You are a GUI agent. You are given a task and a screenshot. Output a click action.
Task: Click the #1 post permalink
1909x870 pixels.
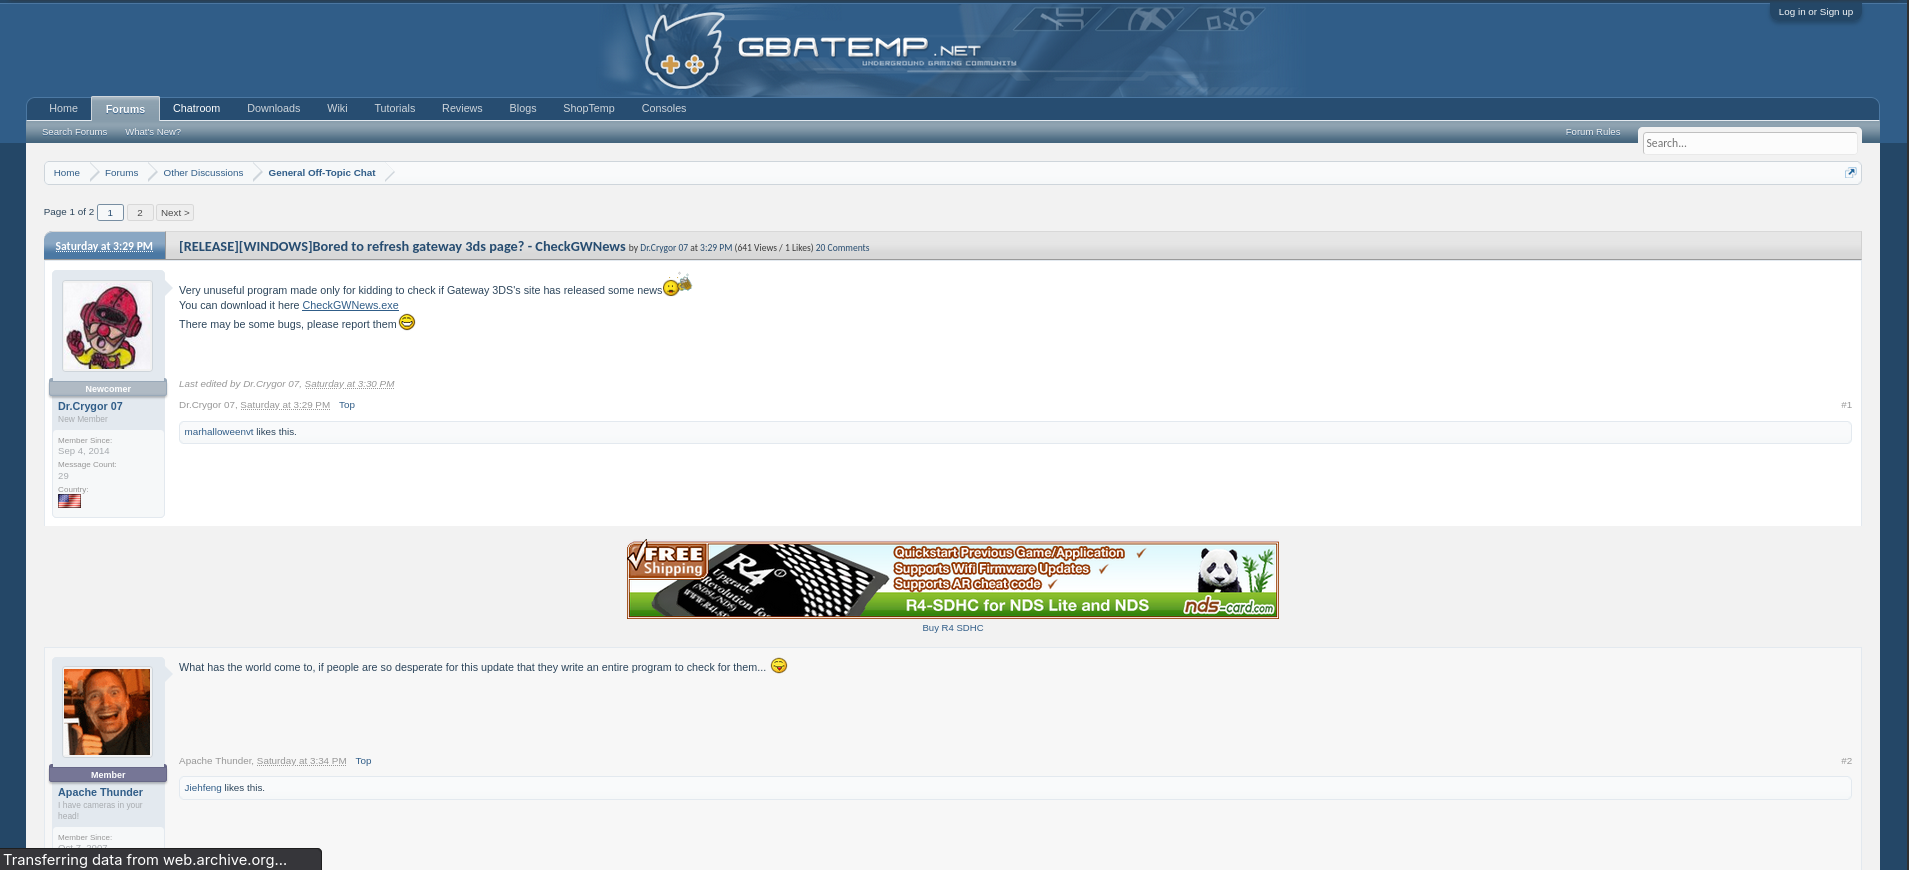pyautogui.click(x=1846, y=405)
